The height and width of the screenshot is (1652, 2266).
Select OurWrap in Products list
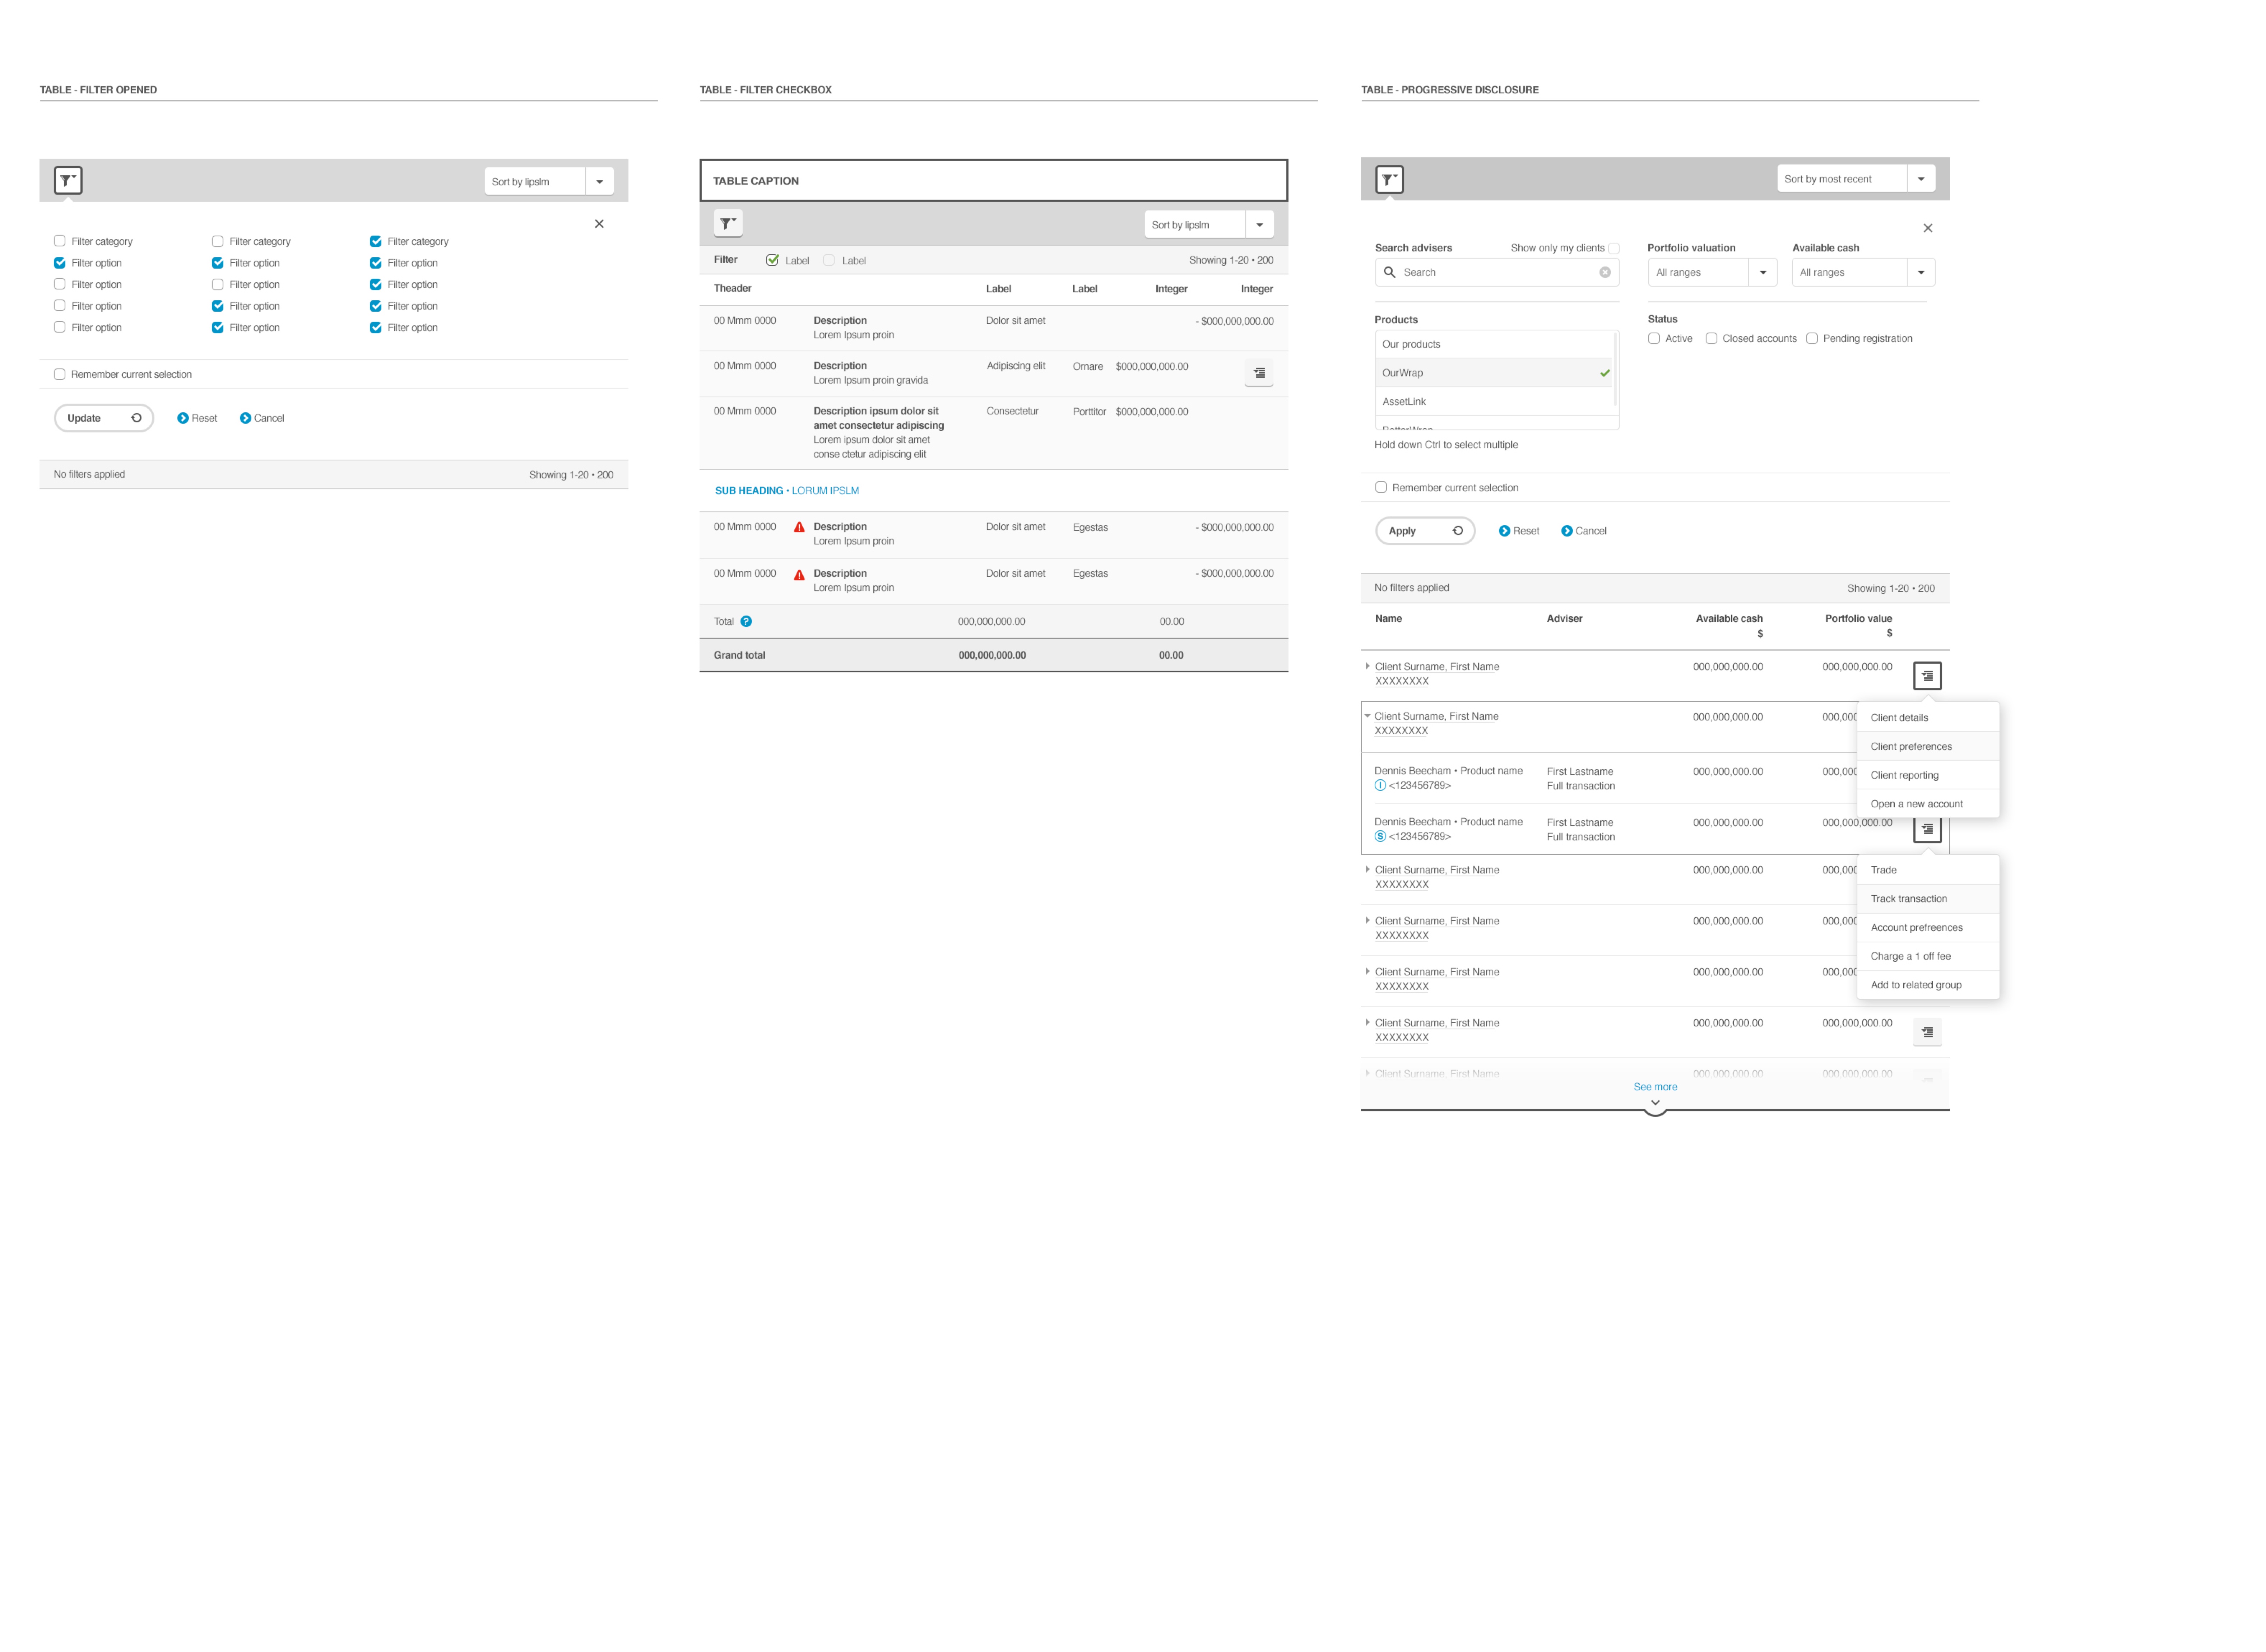pyautogui.click(x=1495, y=373)
